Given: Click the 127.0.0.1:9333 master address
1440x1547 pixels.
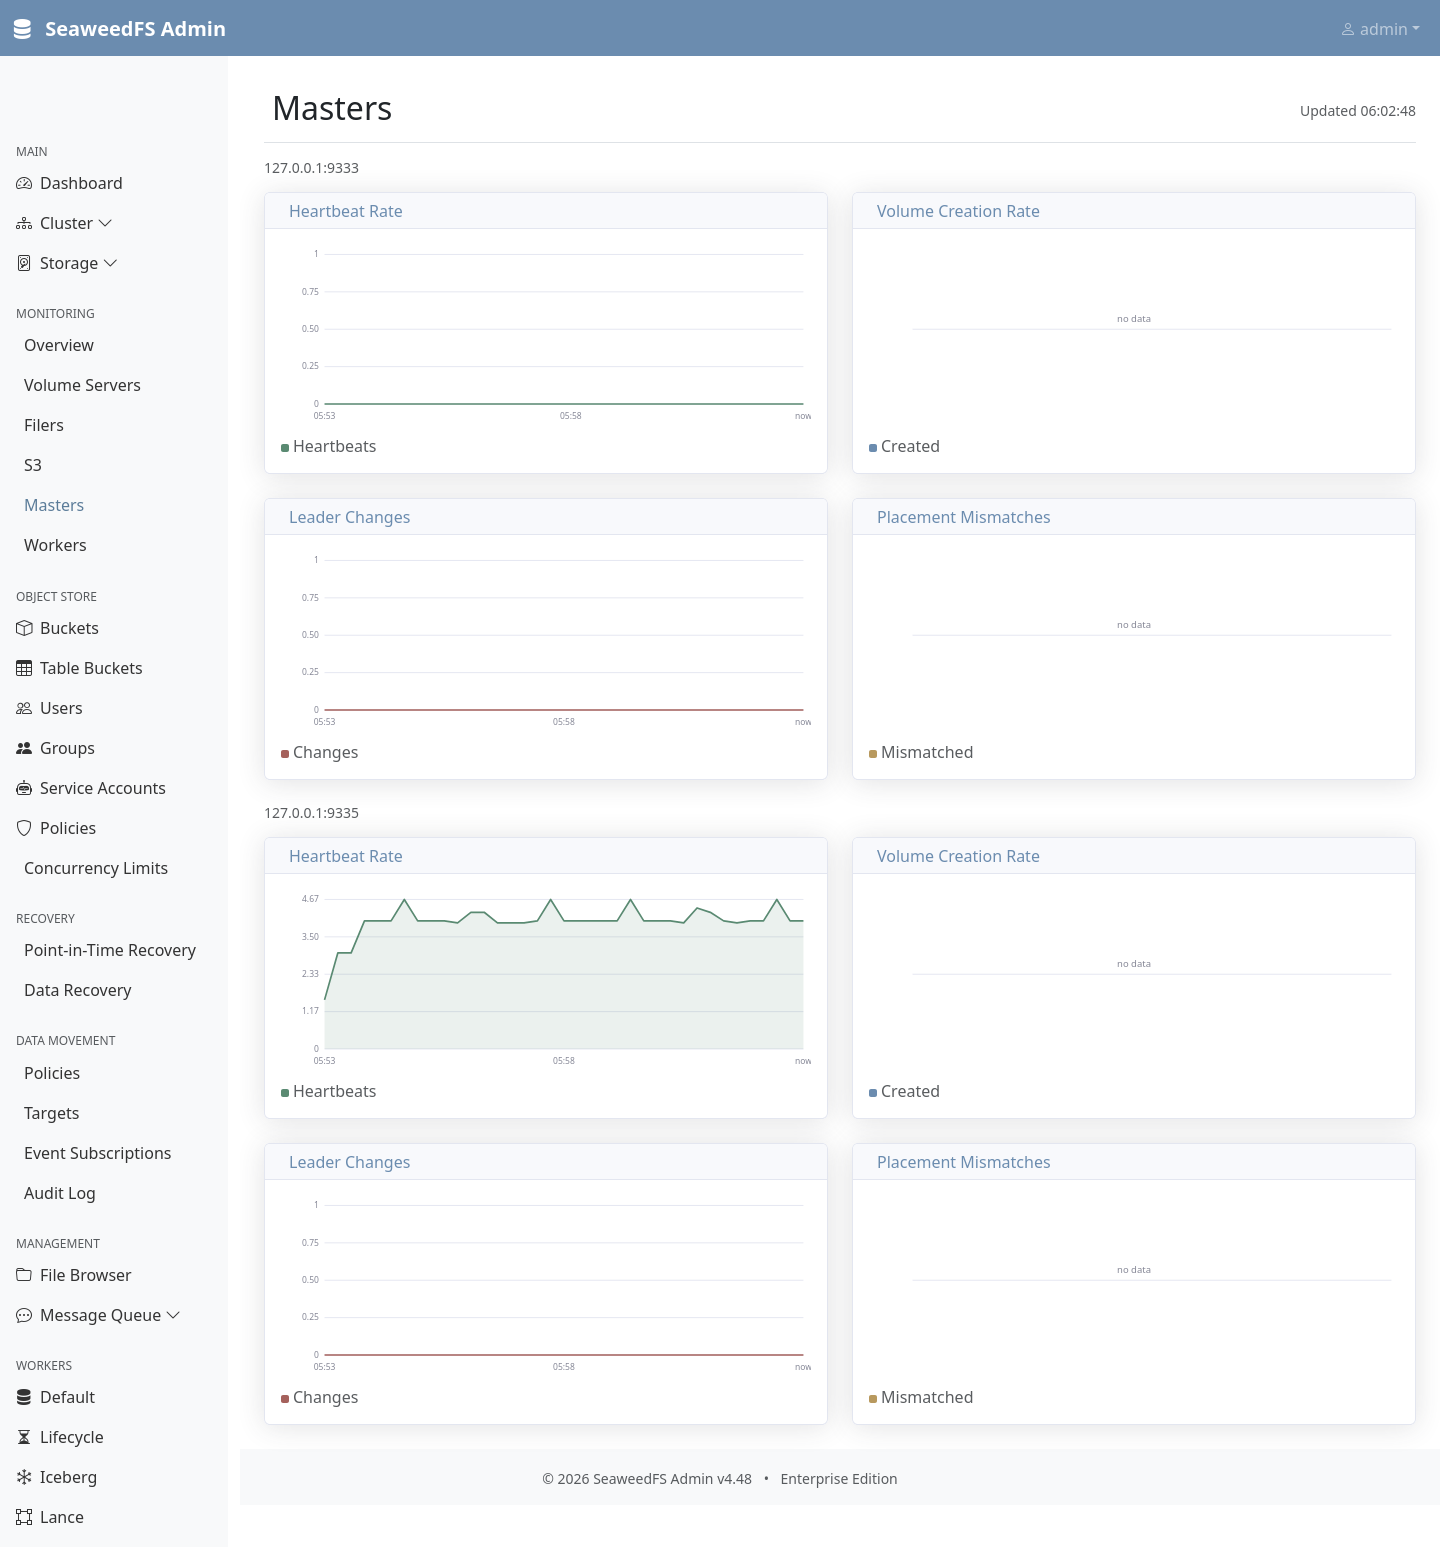Looking at the screenshot, I should point(311,168).
